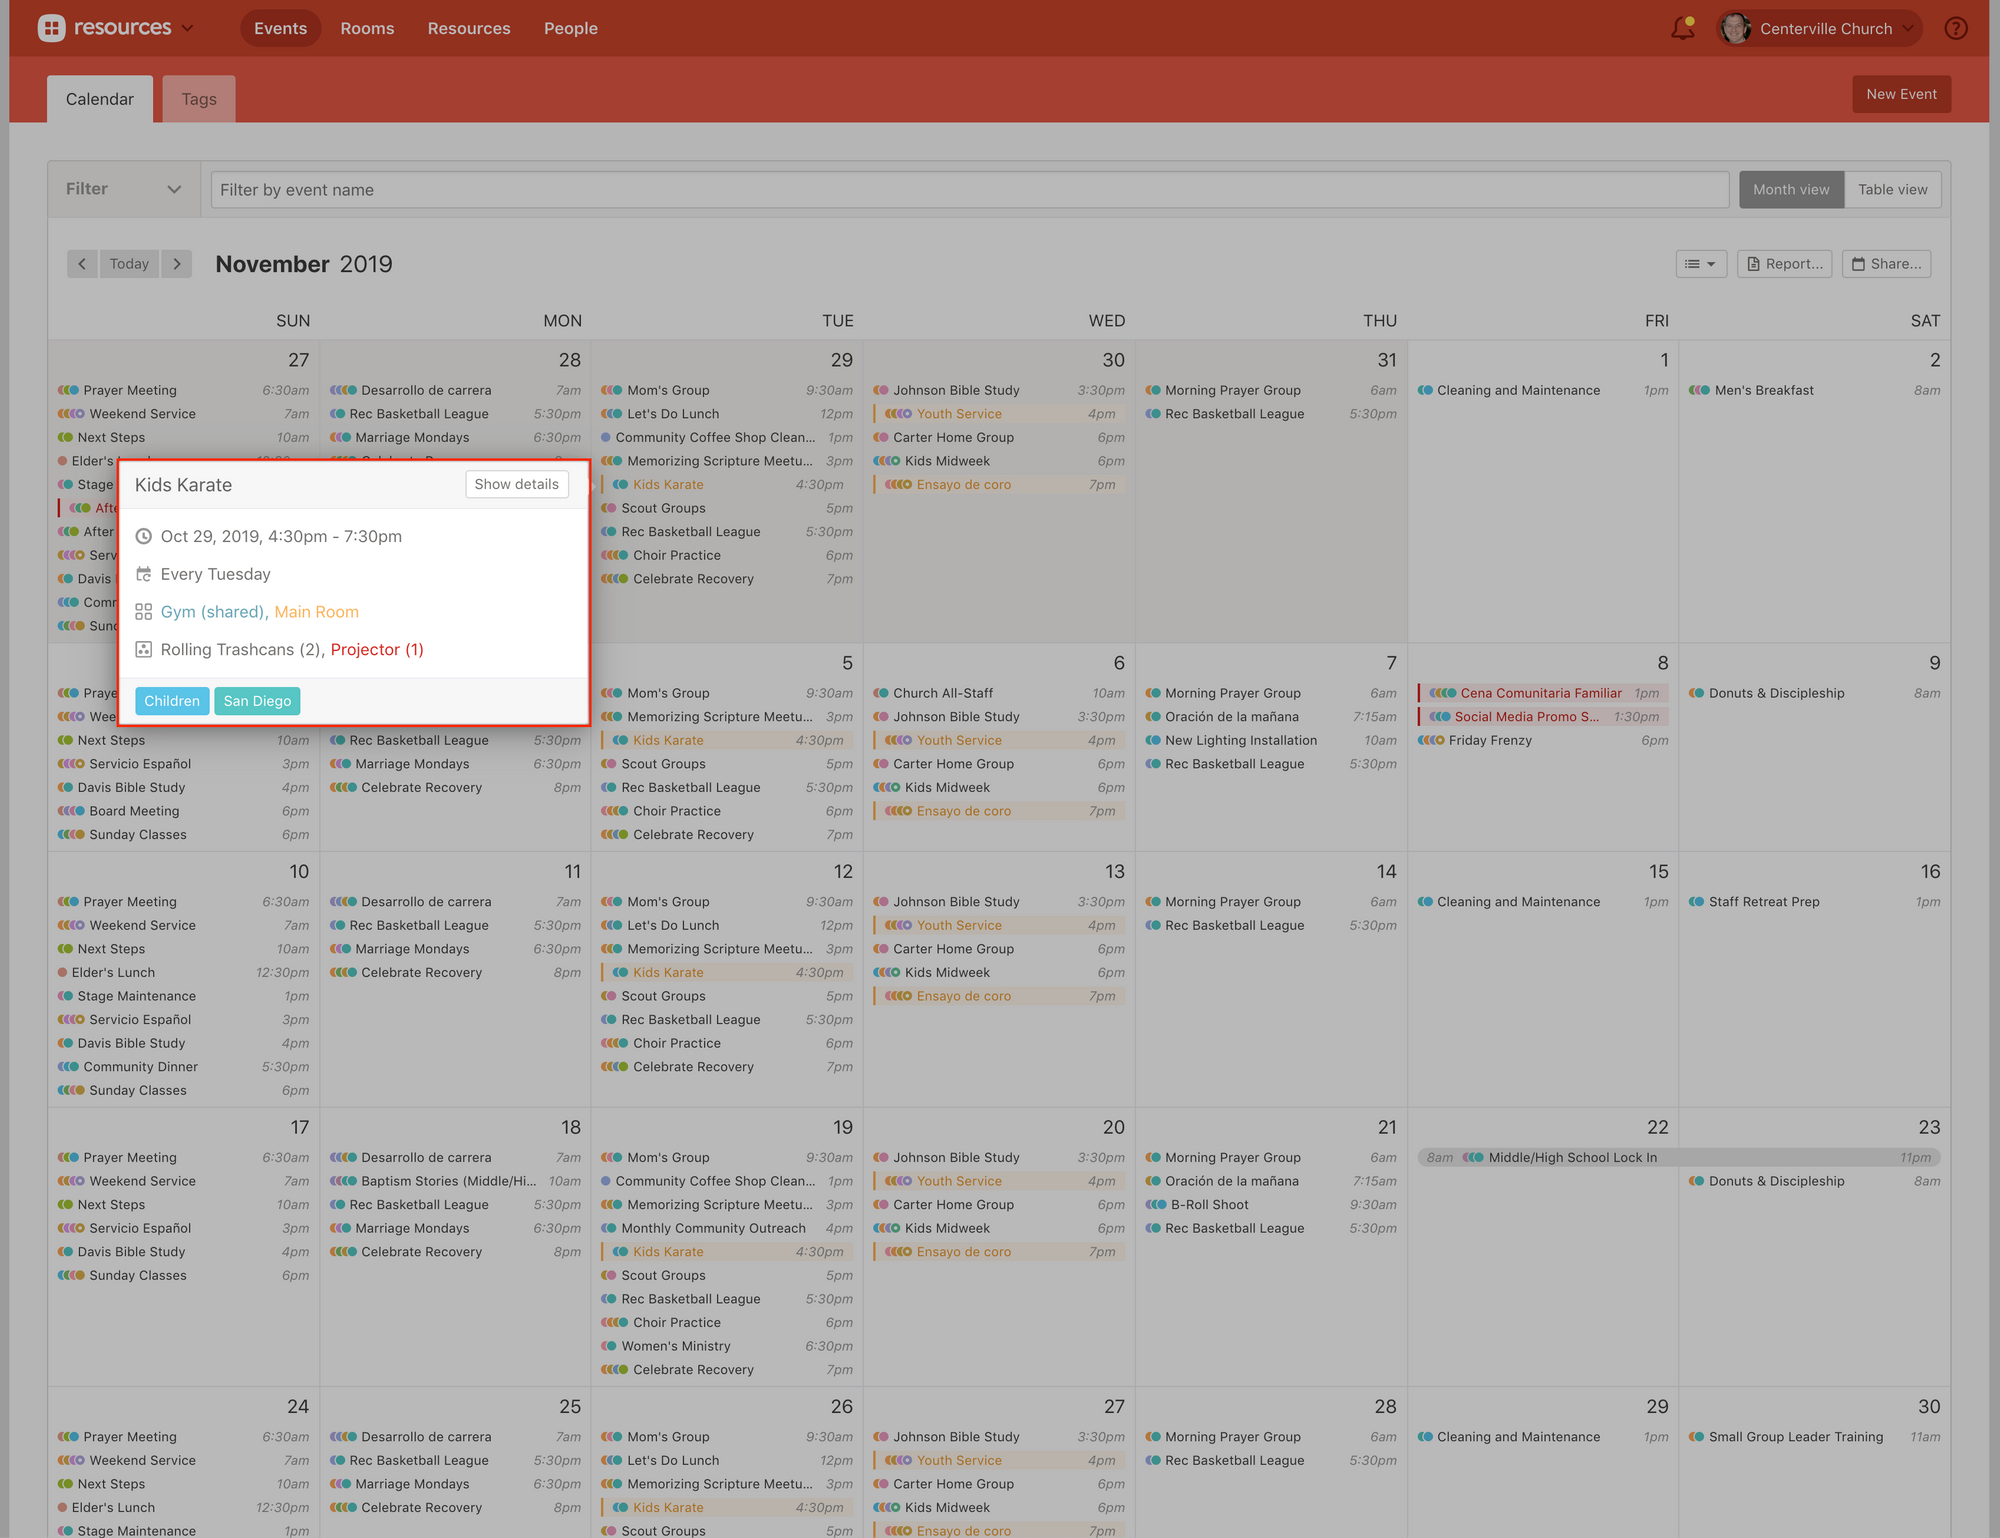Open the list display options dropdown
Image resolution: width=2000 pixels, height=1538 pixels.
pyautogui.click(x=1700, y=264)
